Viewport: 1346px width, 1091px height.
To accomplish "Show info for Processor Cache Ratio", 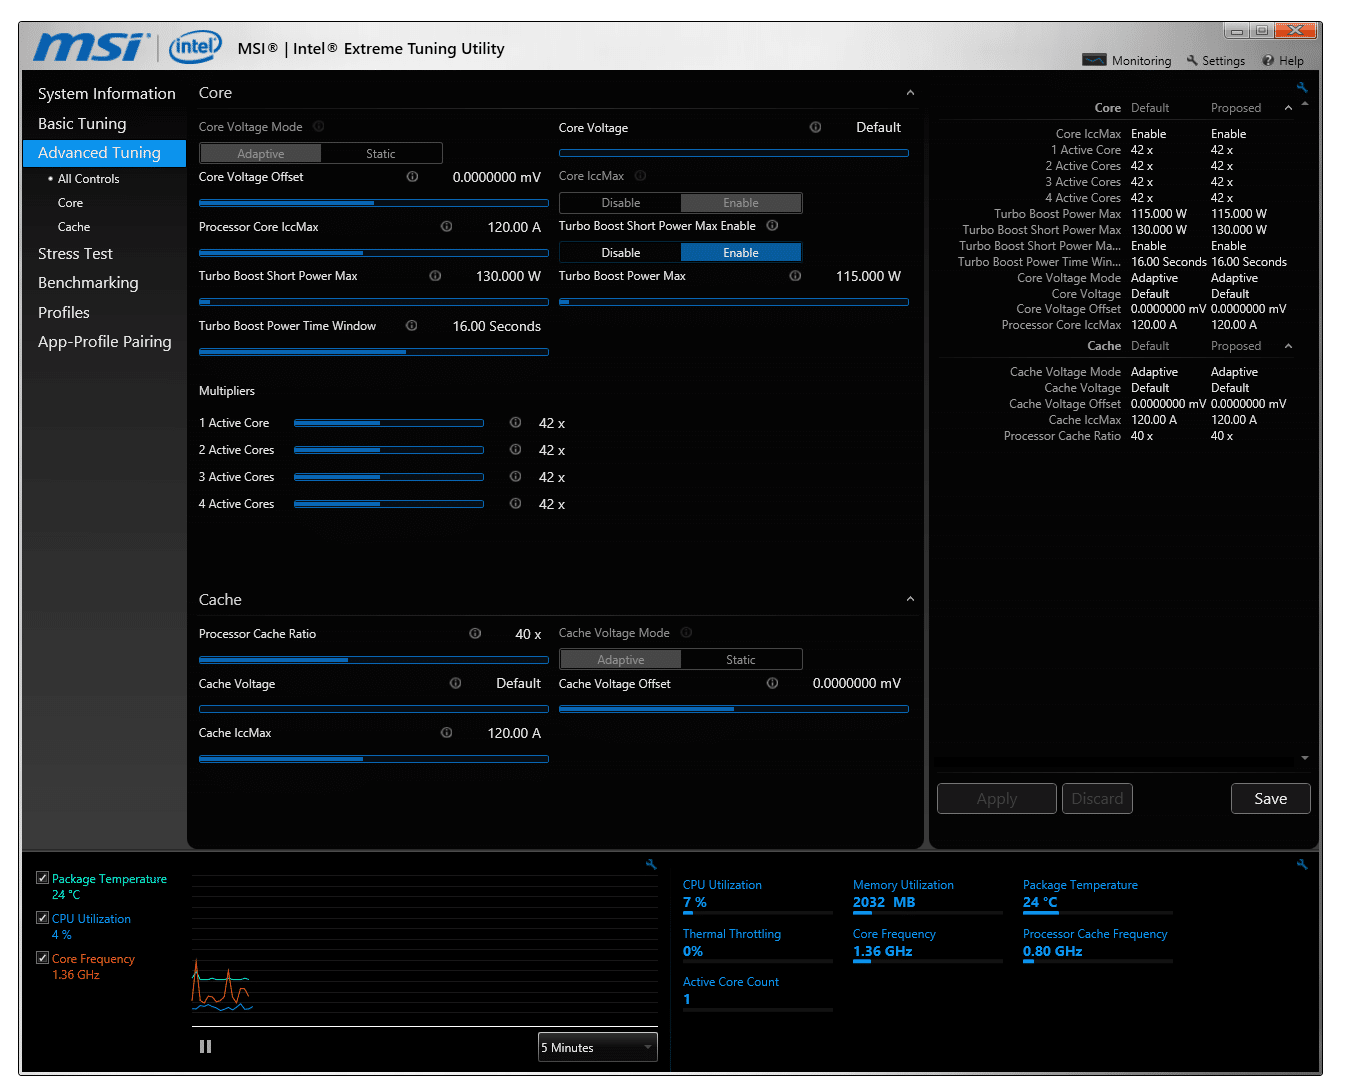I will tap(475, 634).
